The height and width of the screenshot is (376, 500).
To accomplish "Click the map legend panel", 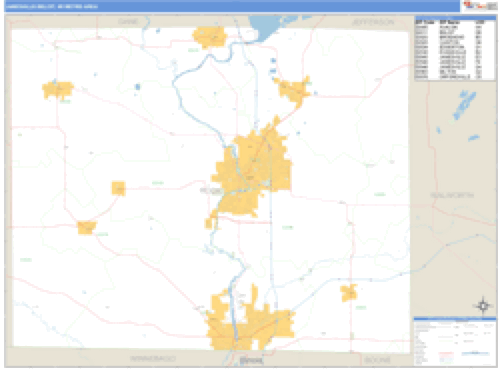I will [455, 341].
